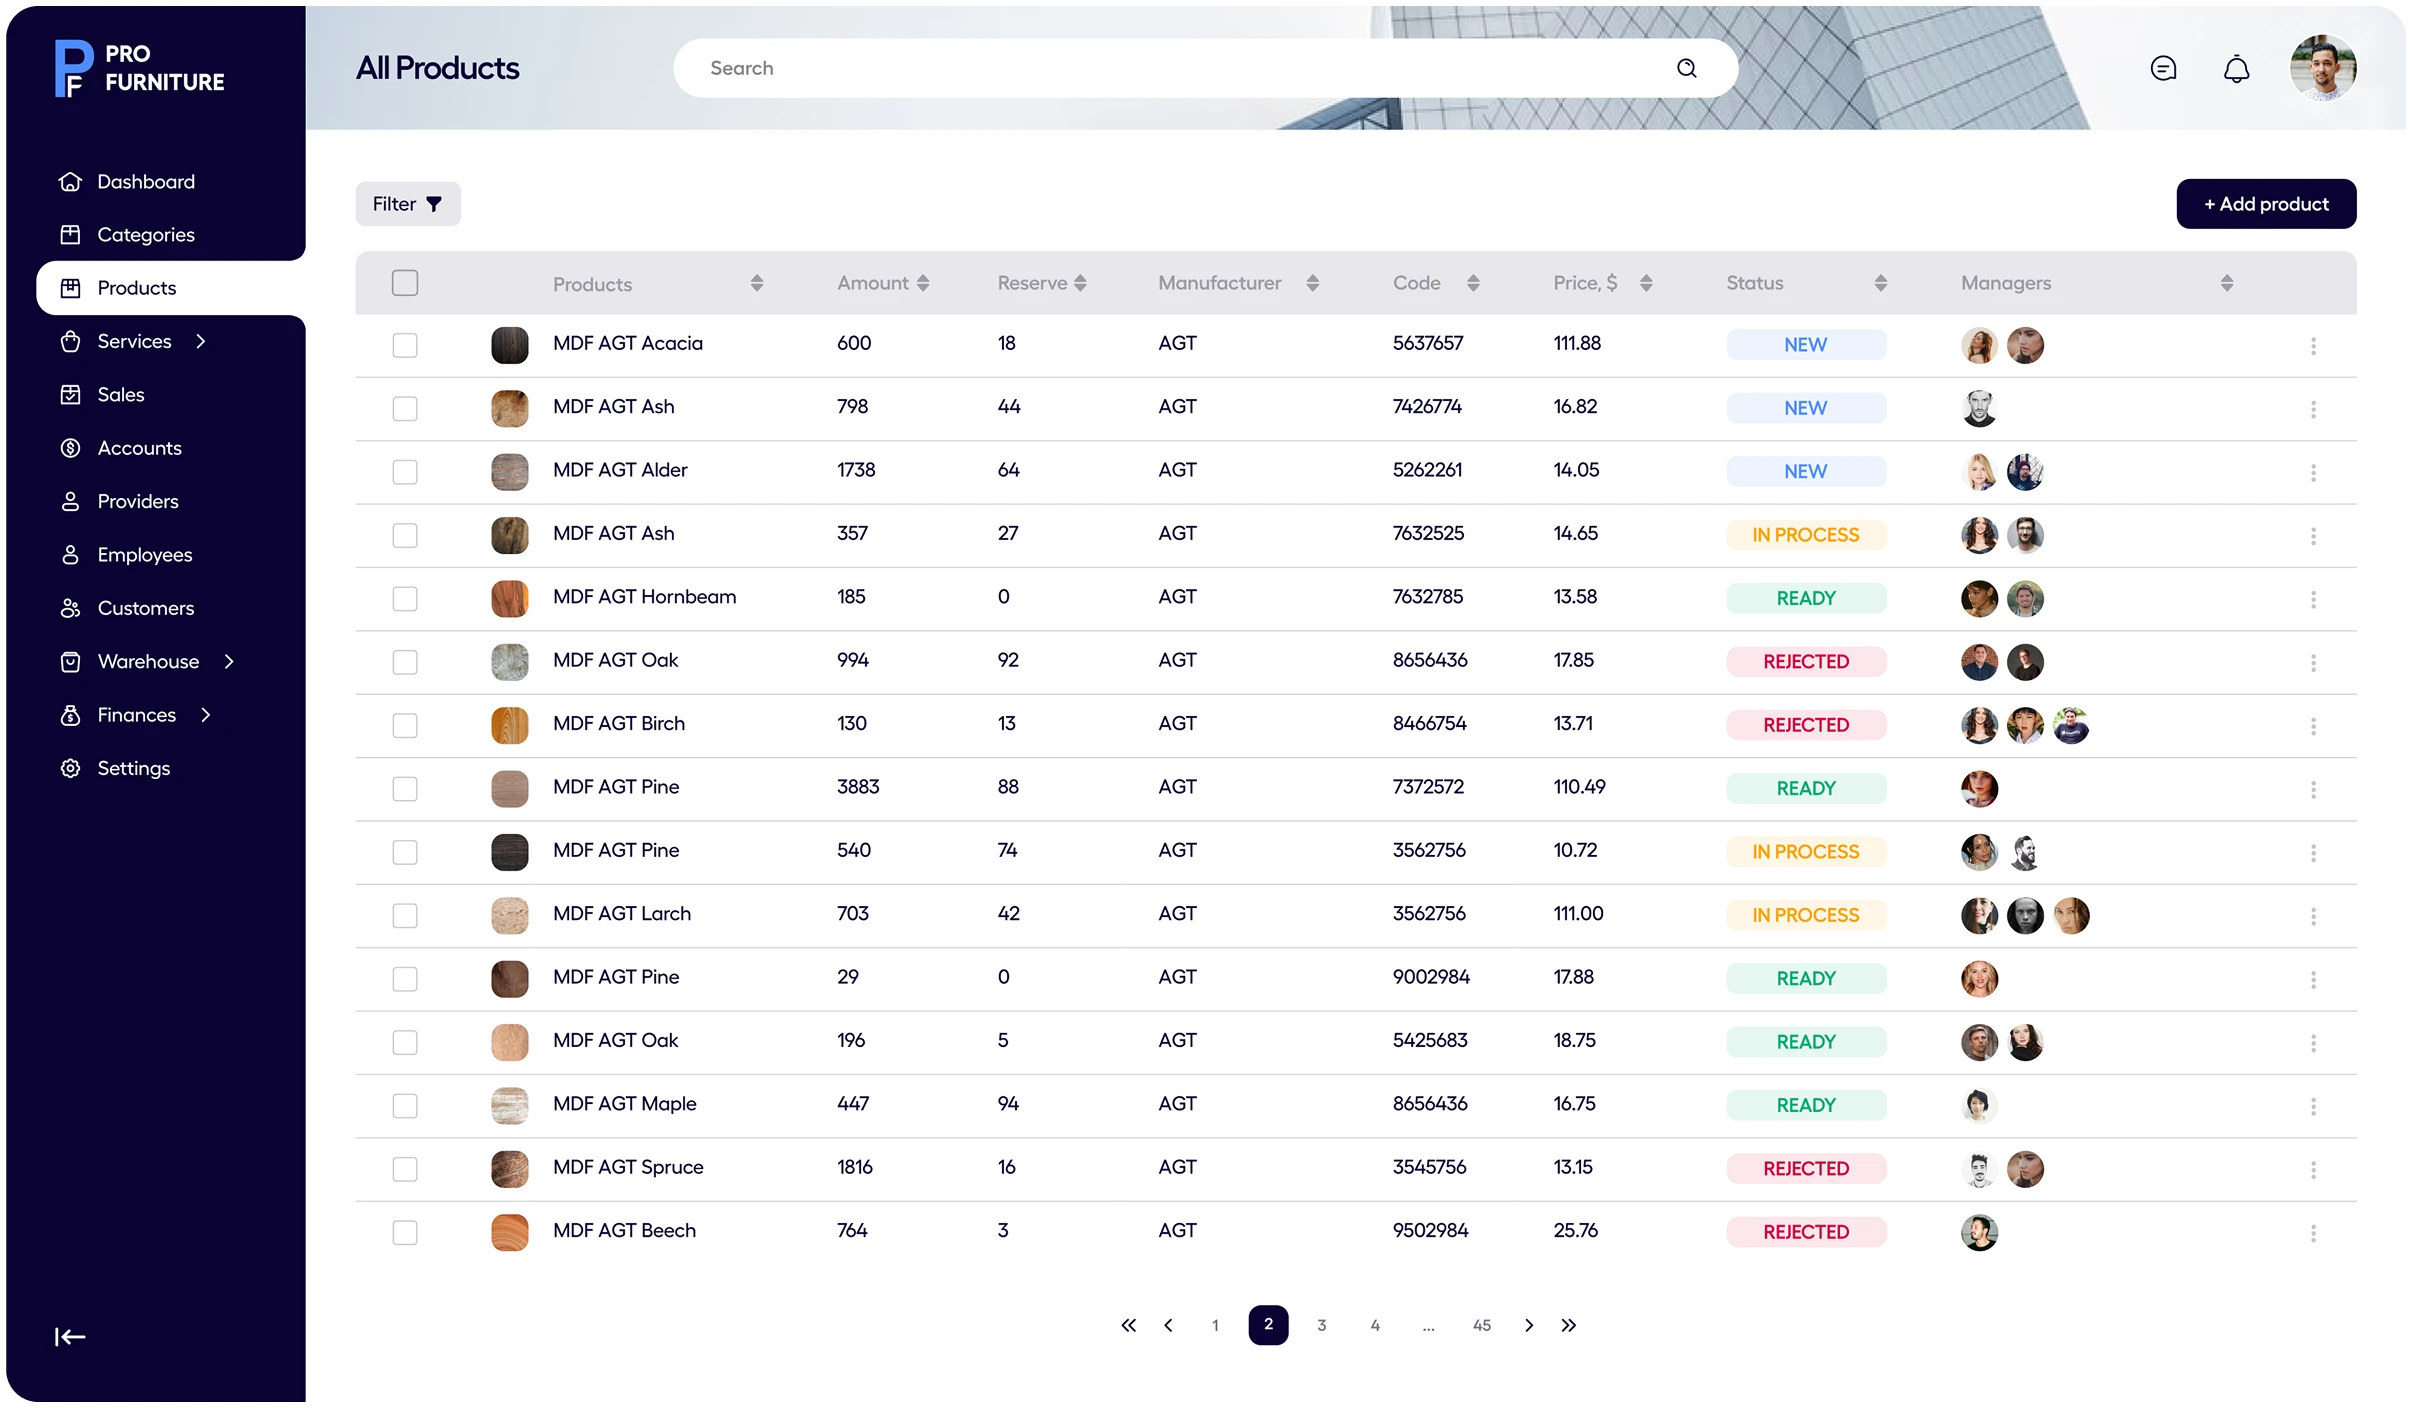Screen dimensions: 2413x1408
Task: Click REJECTED status of MDF AGT Birch
Action: click(1805, 725)
